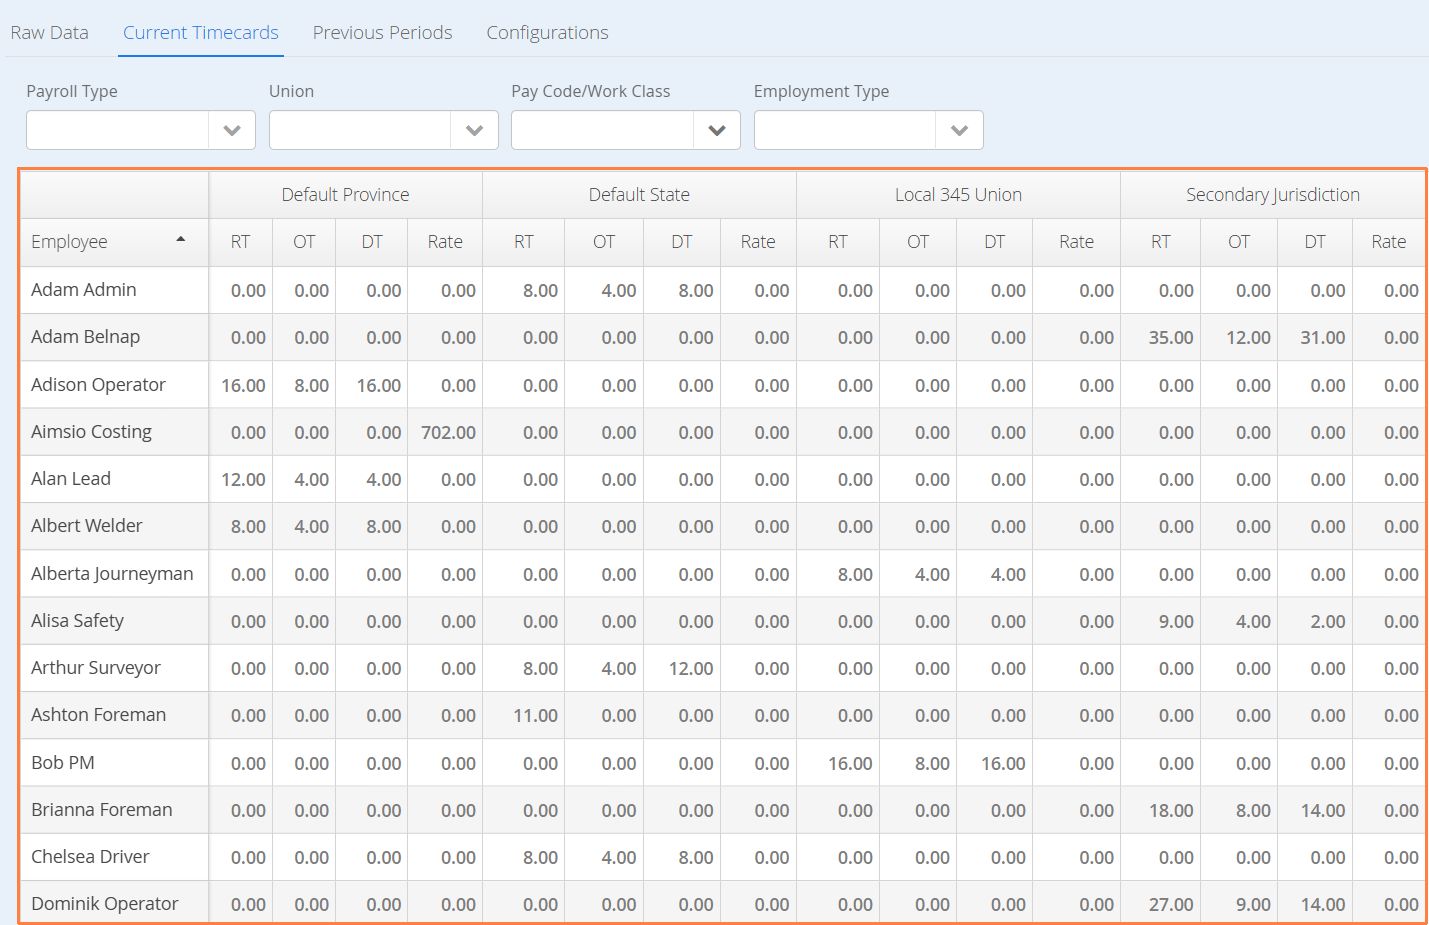The width and height of the screenshot is (1429, 925).
Task: Expand the Pay Code/Work Class dropdown
Action: tap(717, 130)
